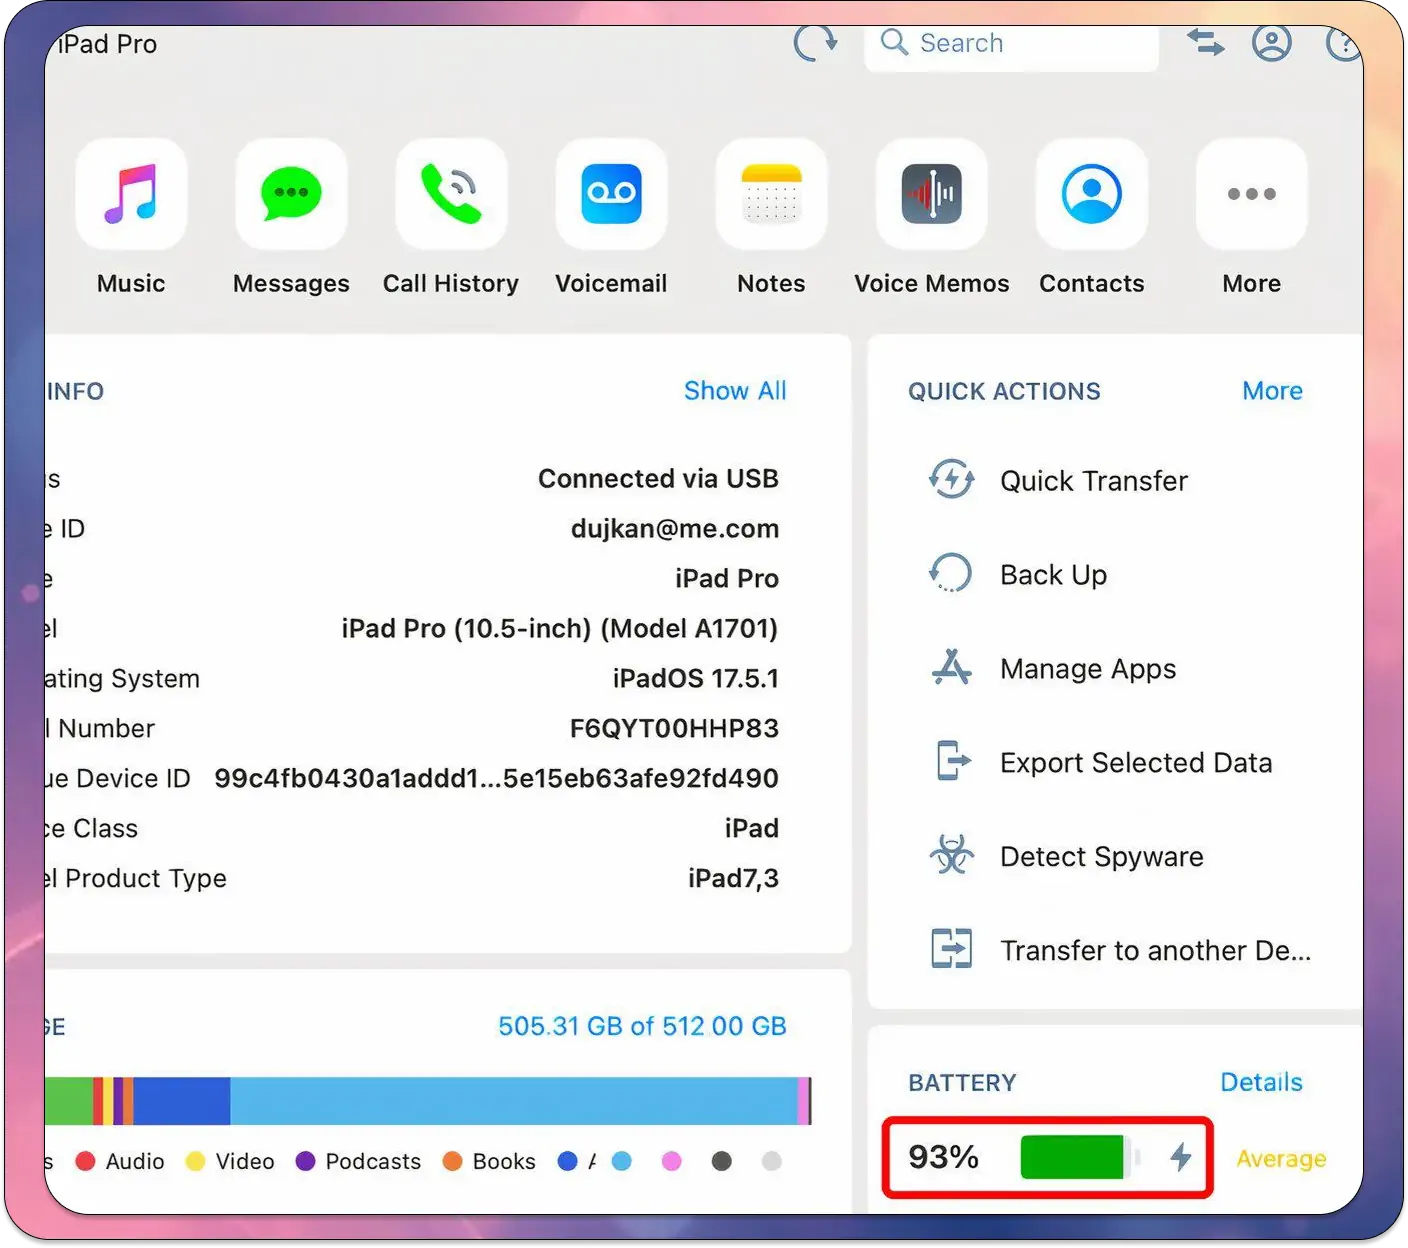The image size is (1408, 1248).
Task: Open battery Details link
Action: click(x=1261, y=1082)
